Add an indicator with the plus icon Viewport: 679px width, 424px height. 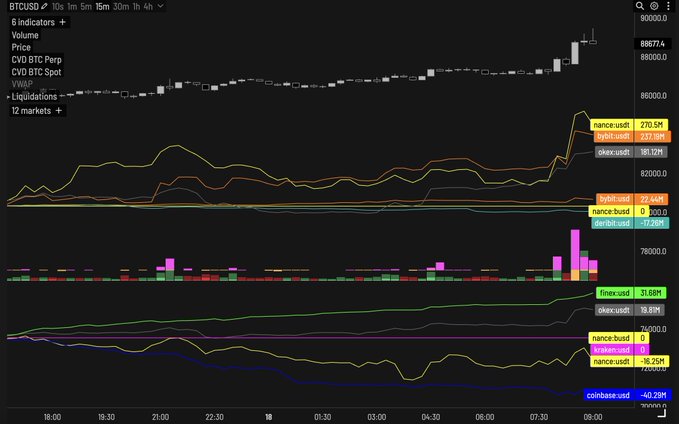pyautogui.click(x=63, y=22)
